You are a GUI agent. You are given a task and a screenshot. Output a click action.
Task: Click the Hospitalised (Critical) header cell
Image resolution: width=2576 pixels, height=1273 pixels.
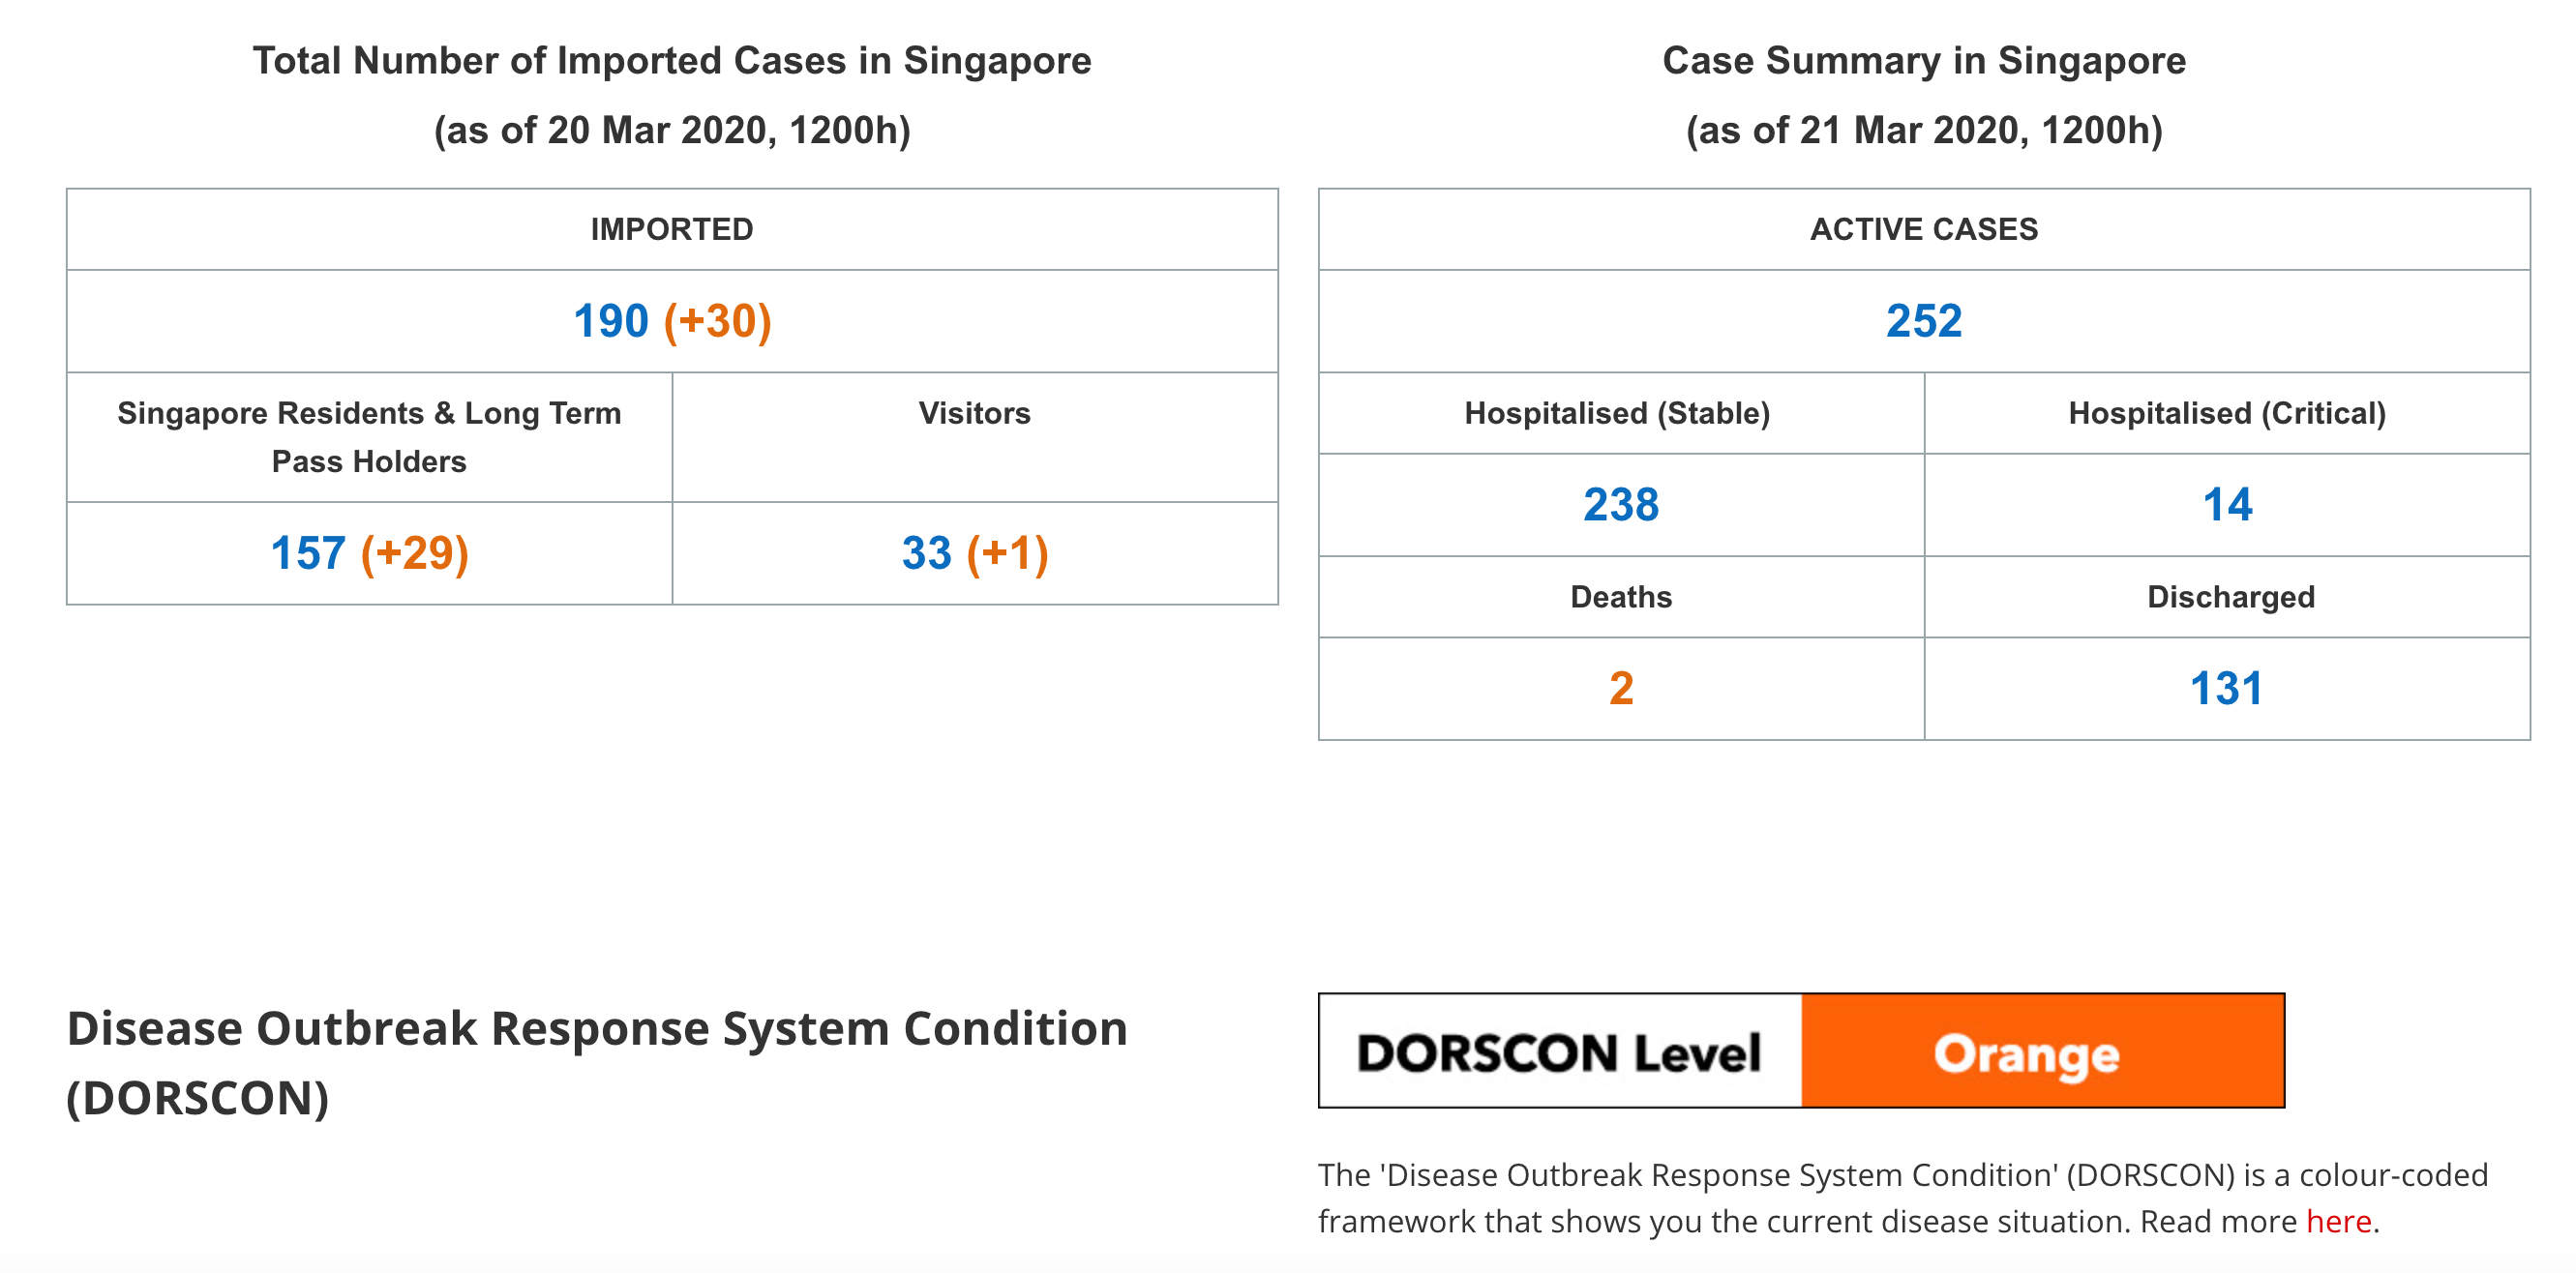(2226, 413)
